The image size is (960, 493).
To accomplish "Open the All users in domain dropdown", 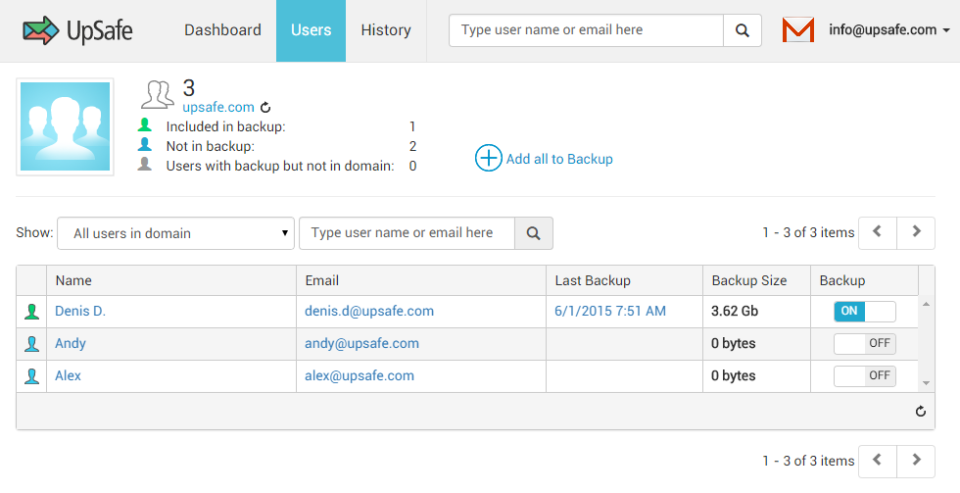I will click(x=176, y=233).
